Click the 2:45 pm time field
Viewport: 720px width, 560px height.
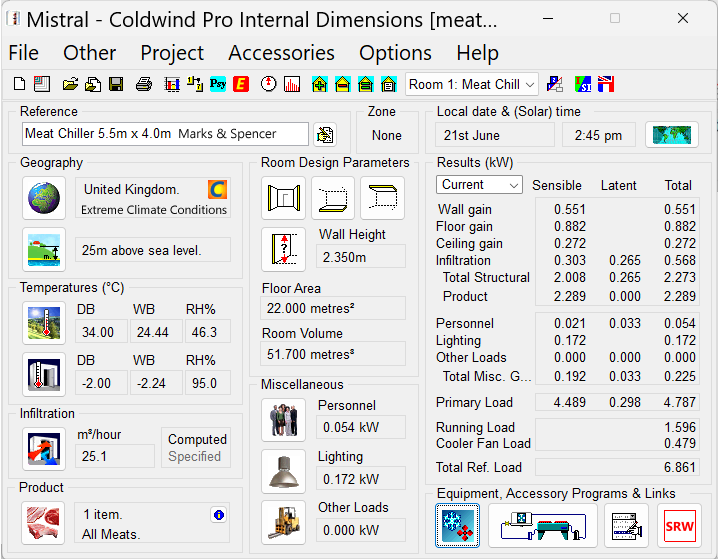click(598, 135)
